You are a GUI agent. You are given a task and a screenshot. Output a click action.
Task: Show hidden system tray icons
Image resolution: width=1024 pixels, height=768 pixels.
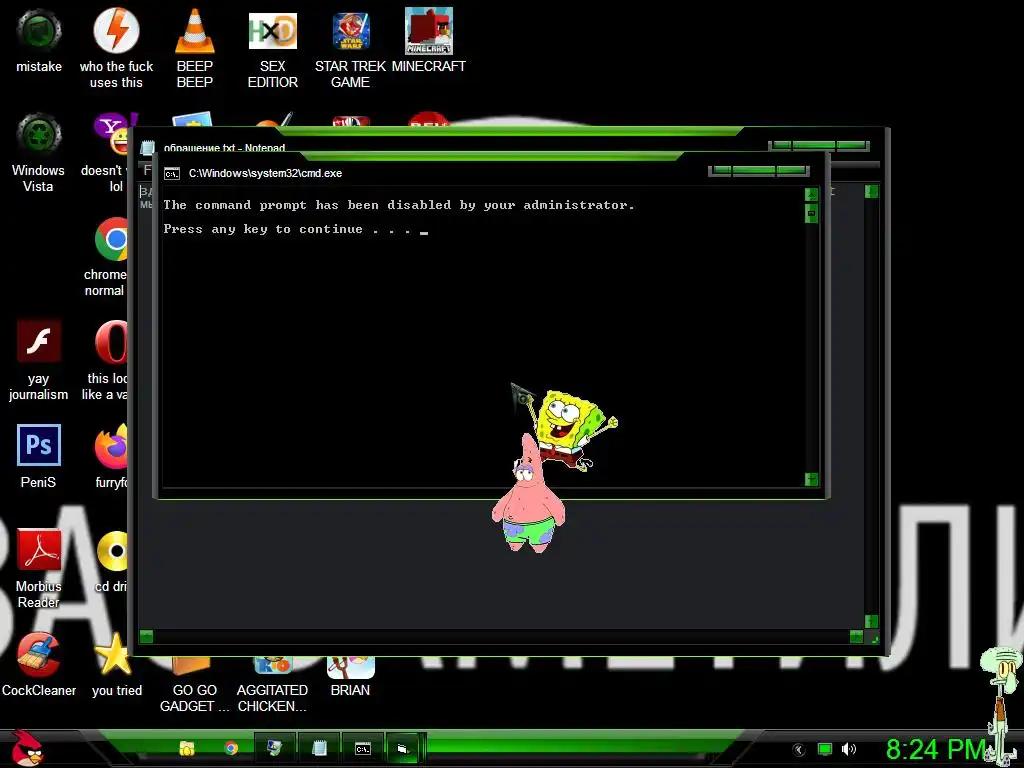point(799,750)
